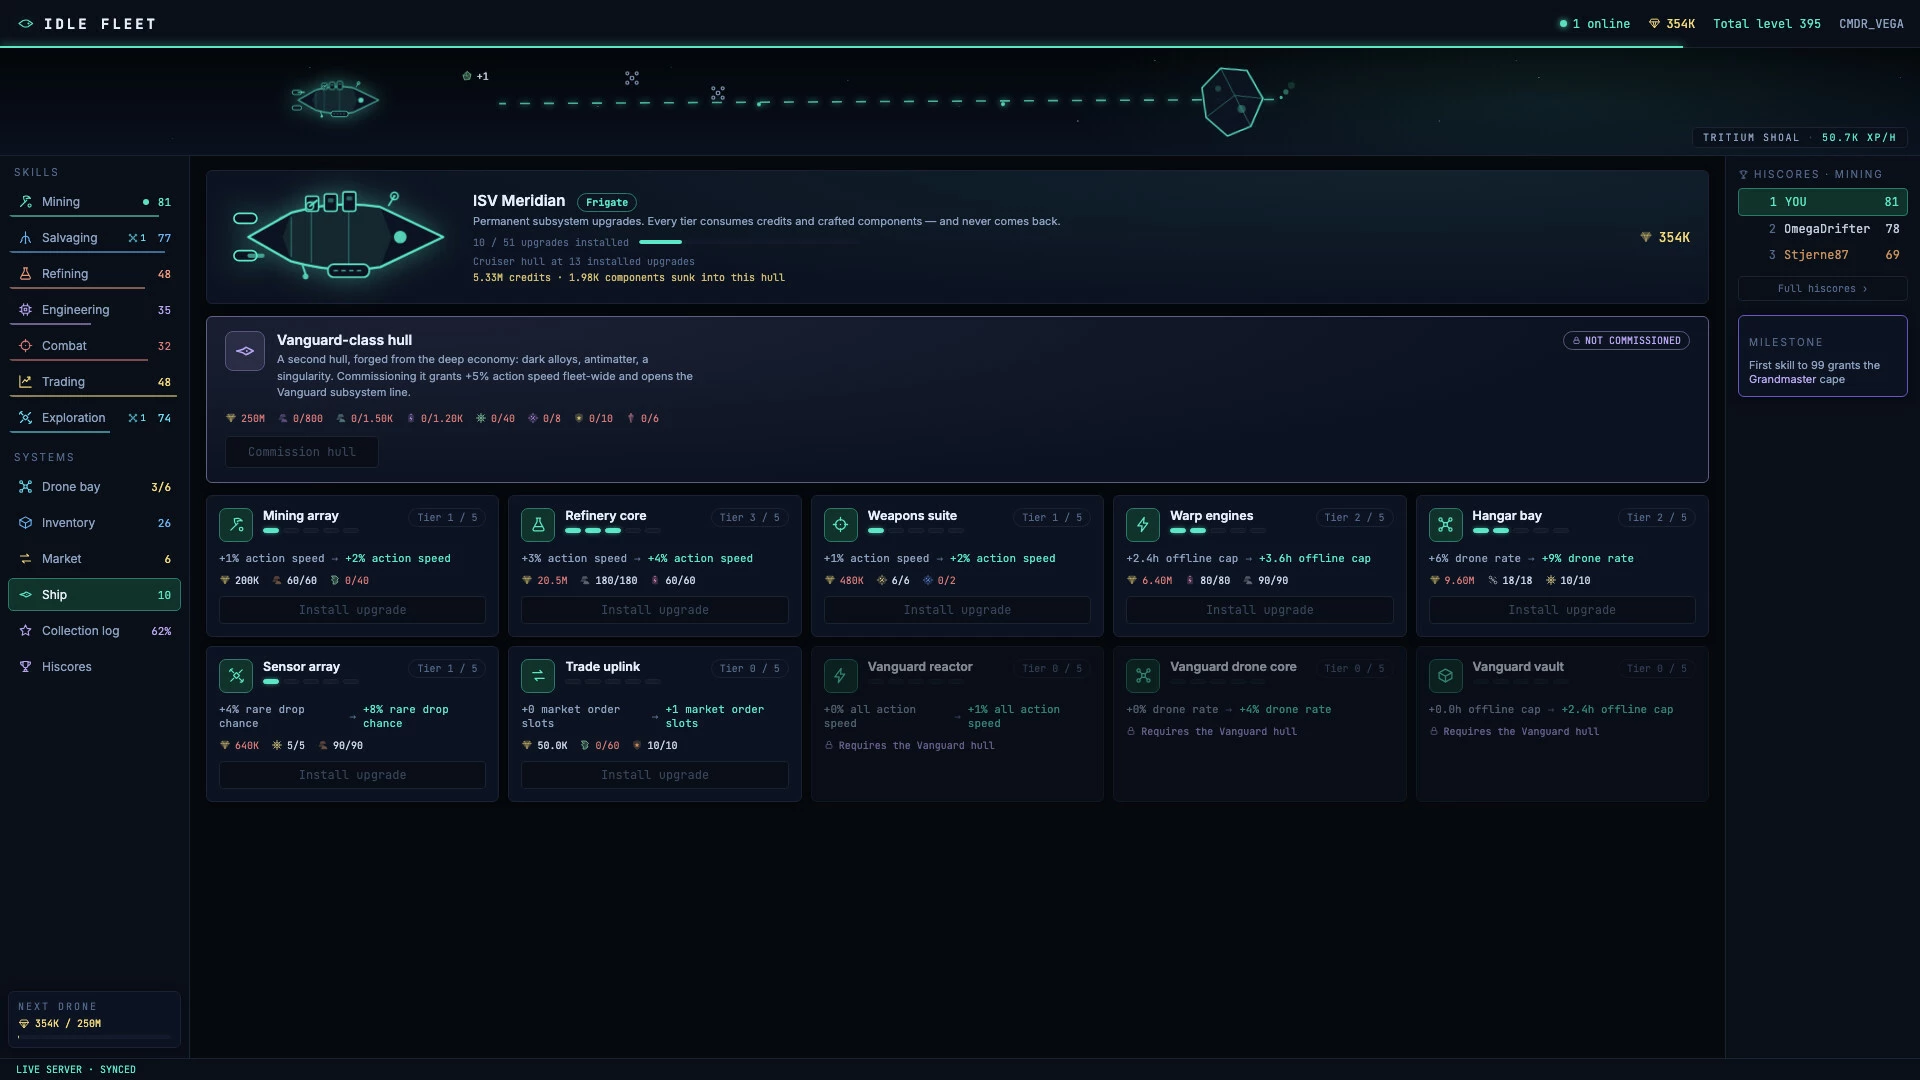1920x1080 pixels.
Task: Click the Milestone Grandmaster cape card
Action: pos(1822,356)
